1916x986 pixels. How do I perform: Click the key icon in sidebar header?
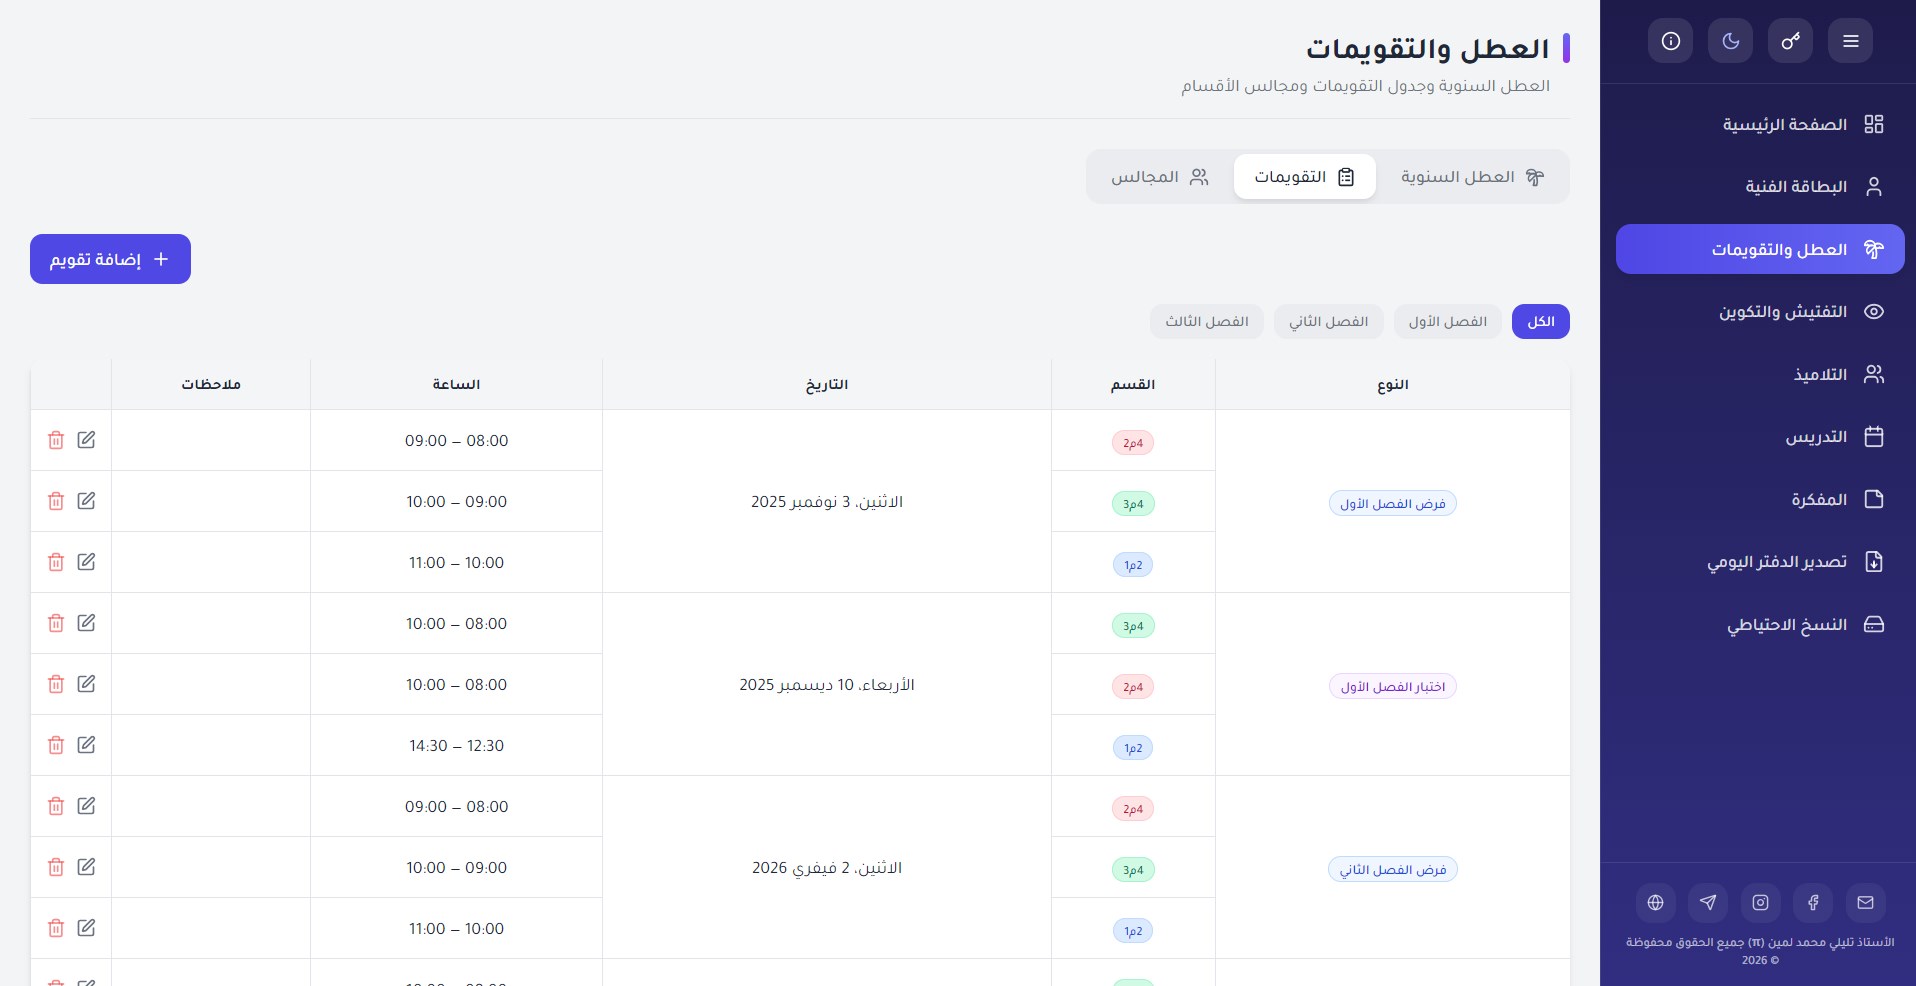[1790, 41]
